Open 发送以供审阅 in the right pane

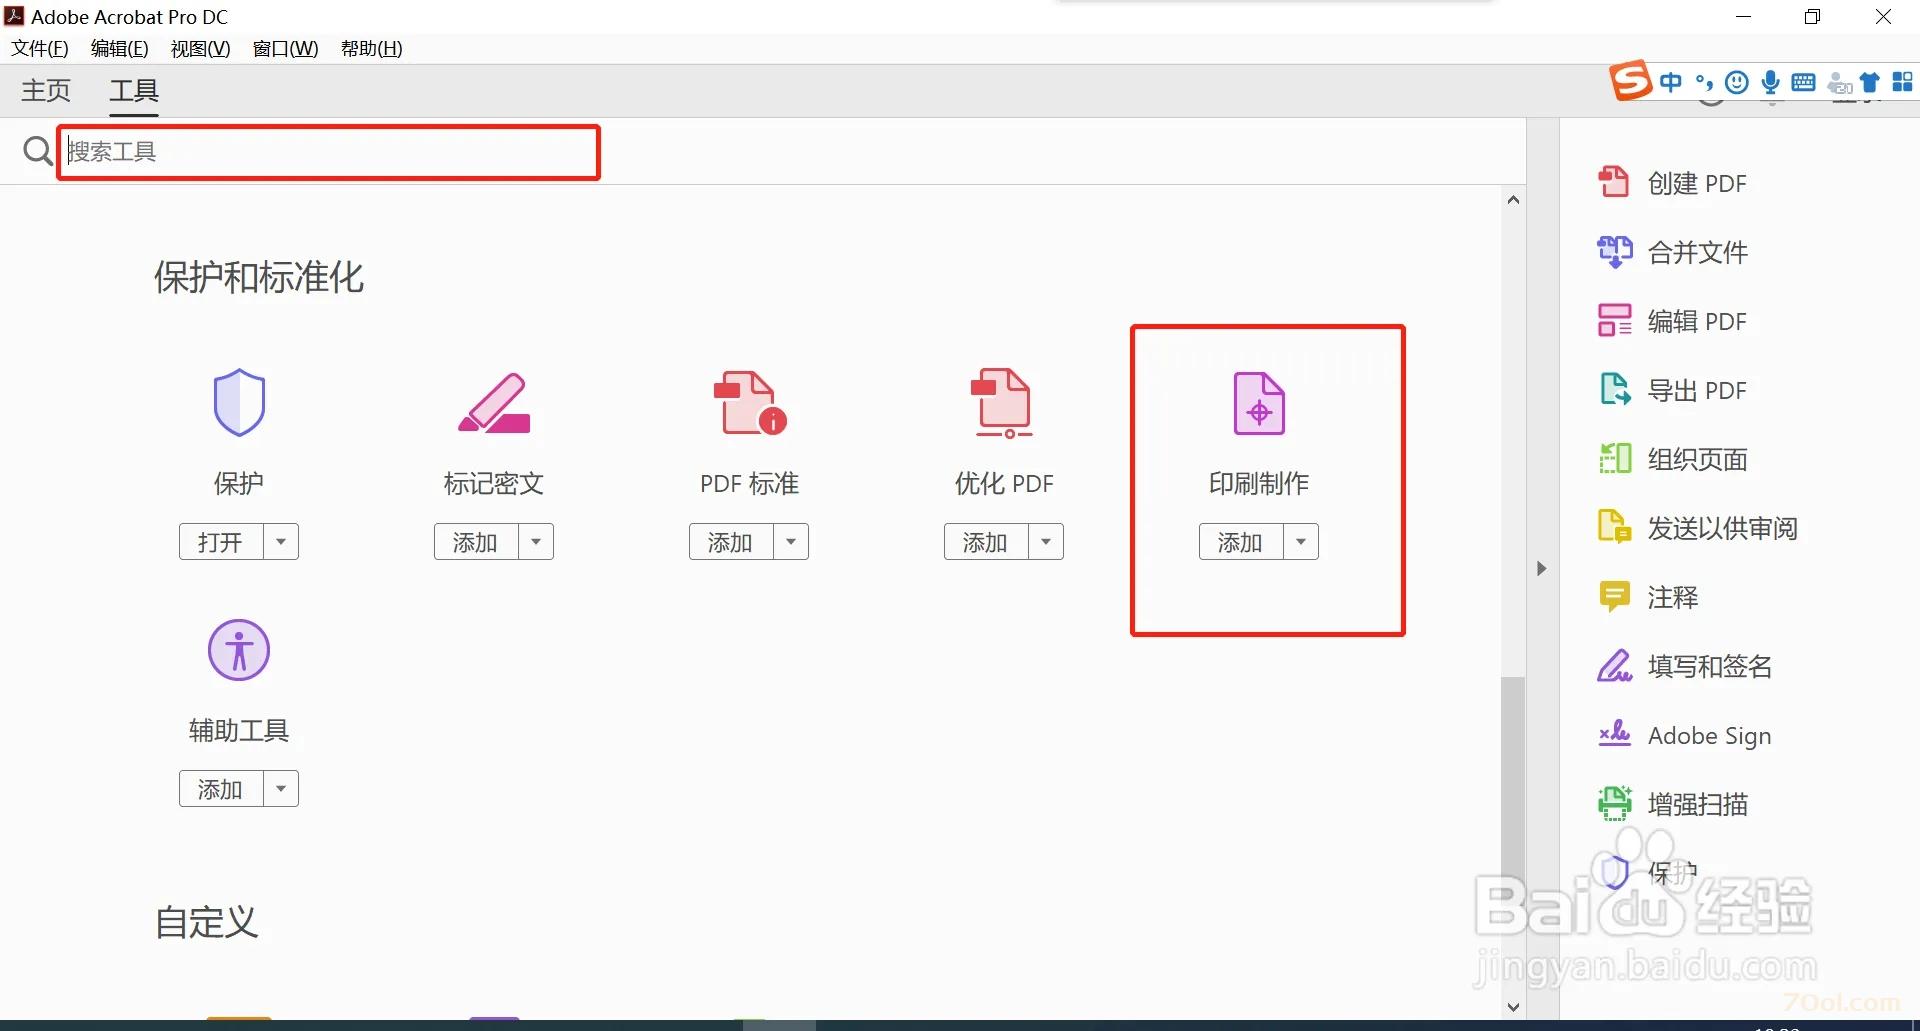click(1698, 527)
